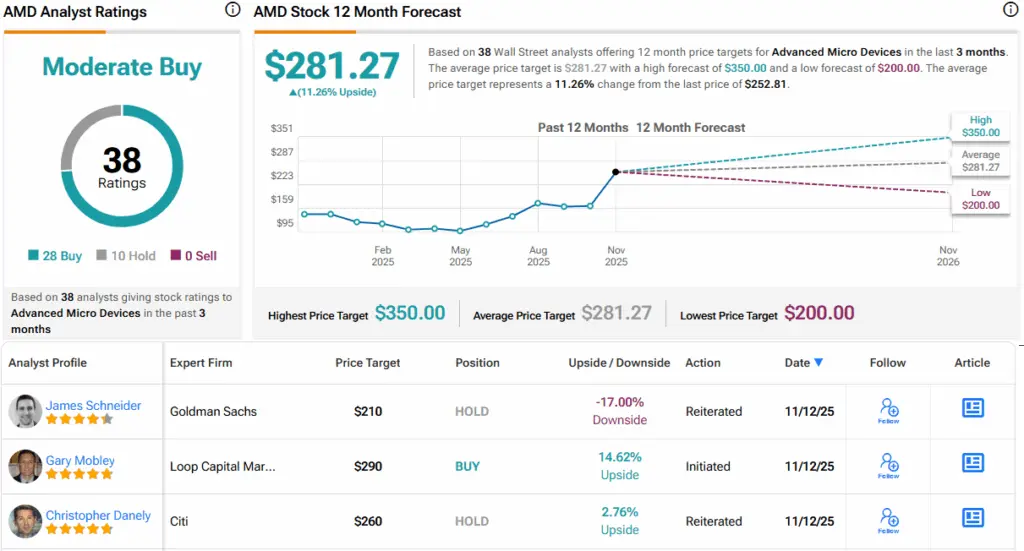Sort table by Date column arrow
Screen dimensions: 1024x551
point(819,363)
